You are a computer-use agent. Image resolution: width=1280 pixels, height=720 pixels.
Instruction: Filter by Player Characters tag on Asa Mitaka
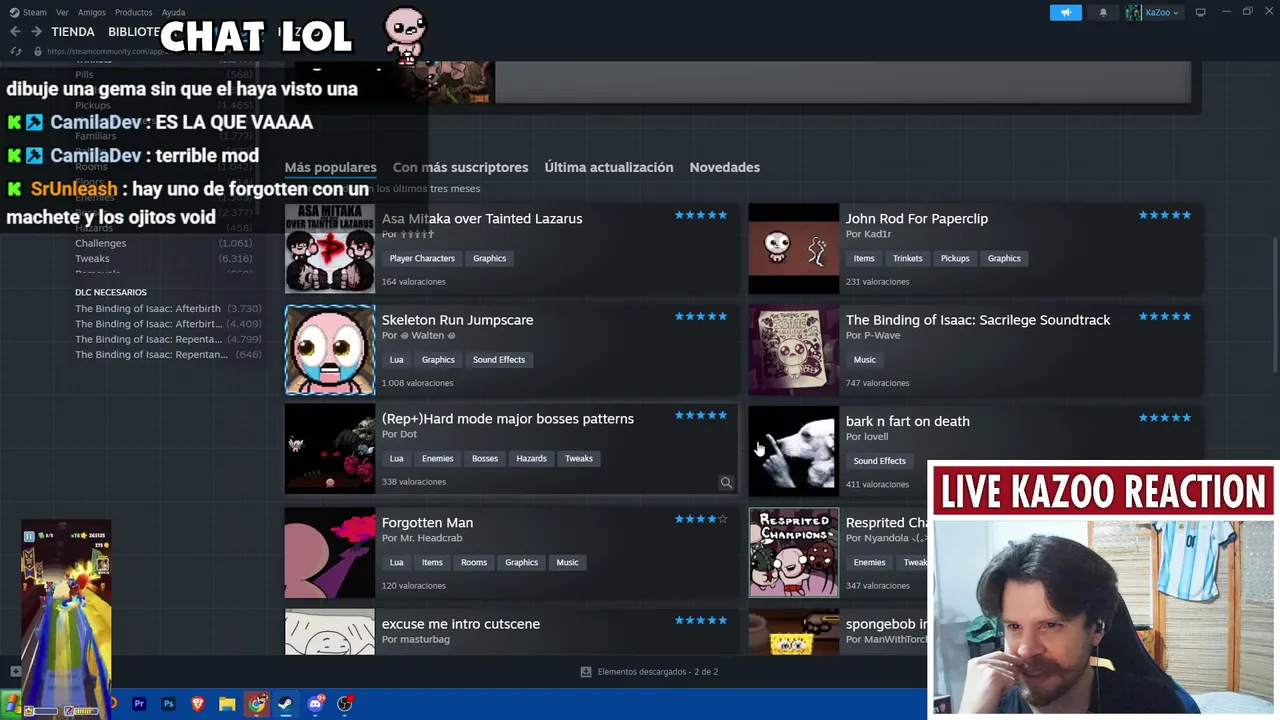422,258
